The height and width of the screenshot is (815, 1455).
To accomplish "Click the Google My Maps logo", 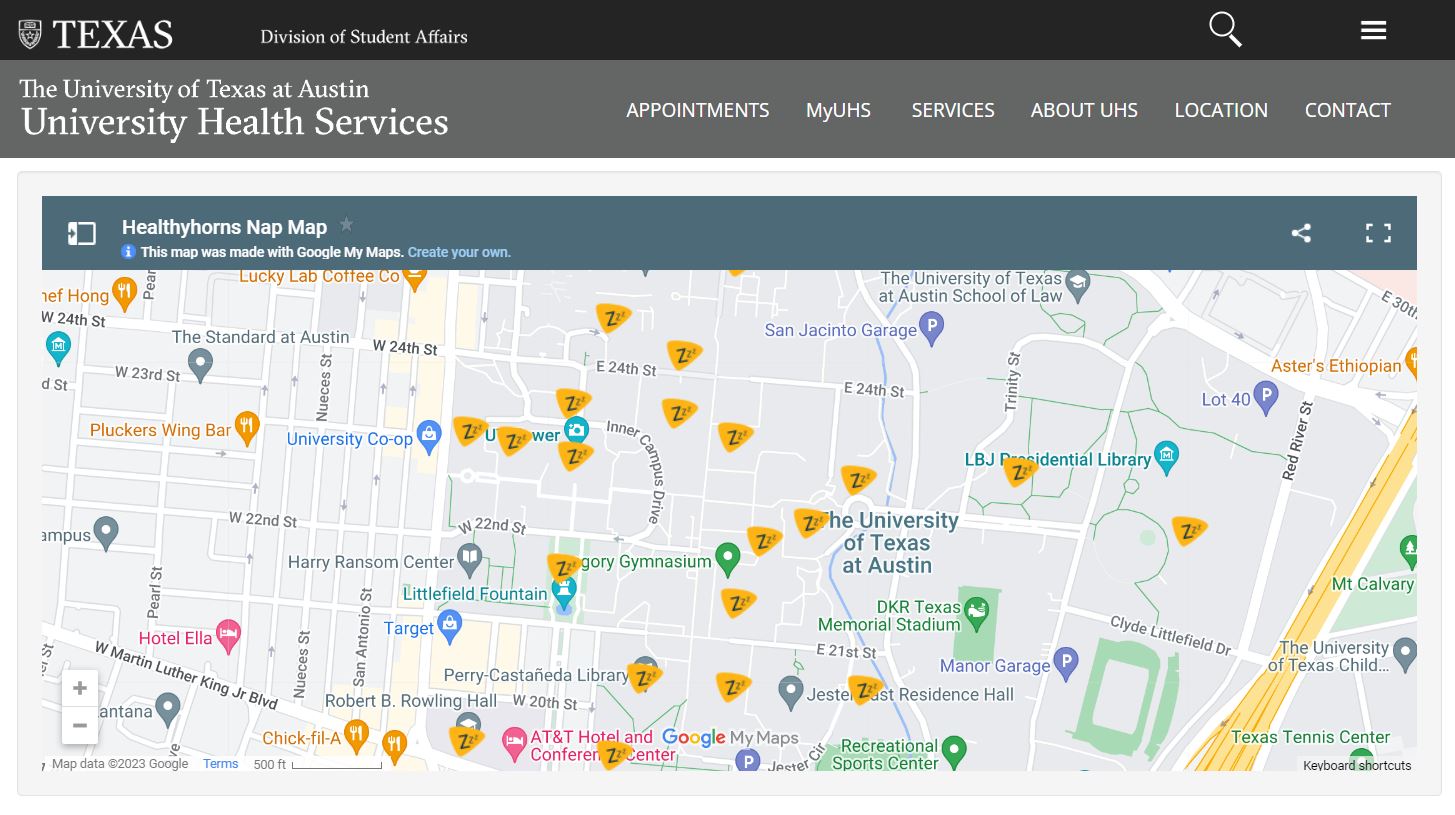I will 730,738.
